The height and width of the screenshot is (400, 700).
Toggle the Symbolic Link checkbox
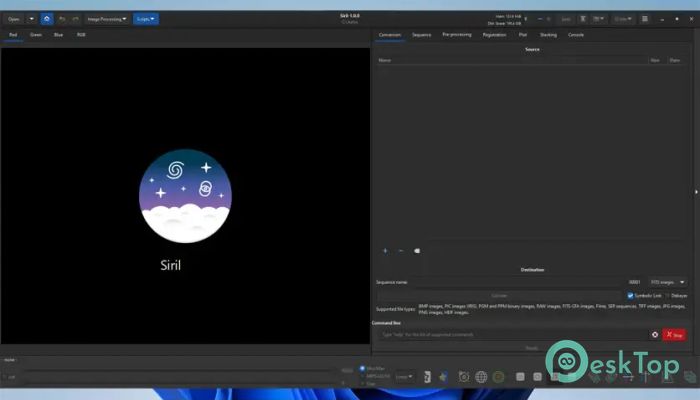point(630,296)
